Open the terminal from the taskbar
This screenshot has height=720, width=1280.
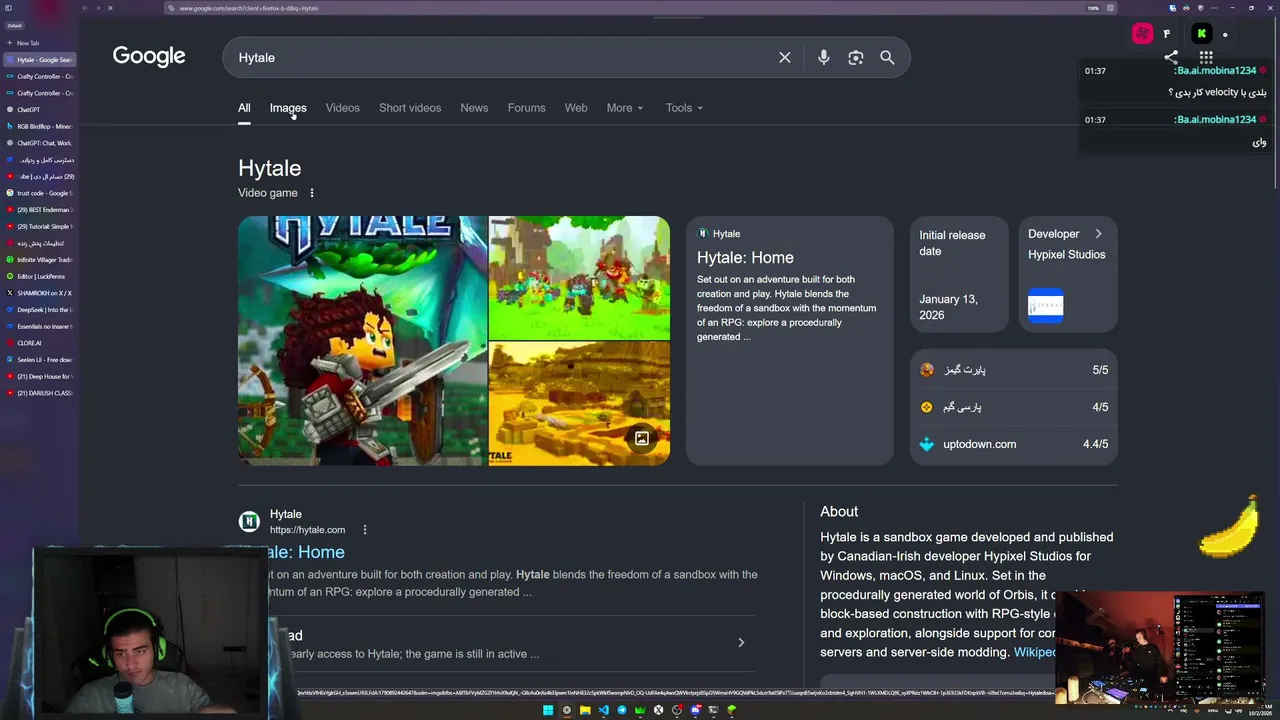click(x=713, y=710)
